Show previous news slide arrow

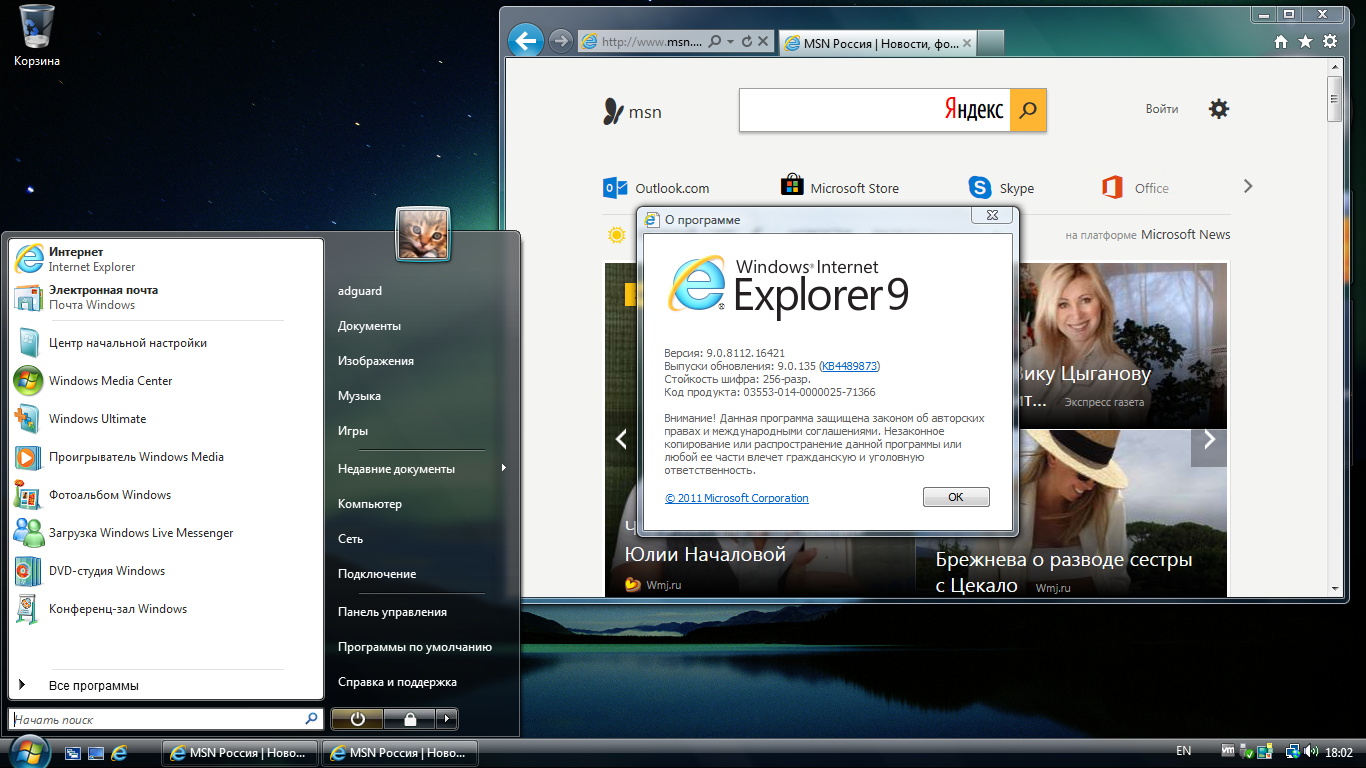tap(621, 439)
